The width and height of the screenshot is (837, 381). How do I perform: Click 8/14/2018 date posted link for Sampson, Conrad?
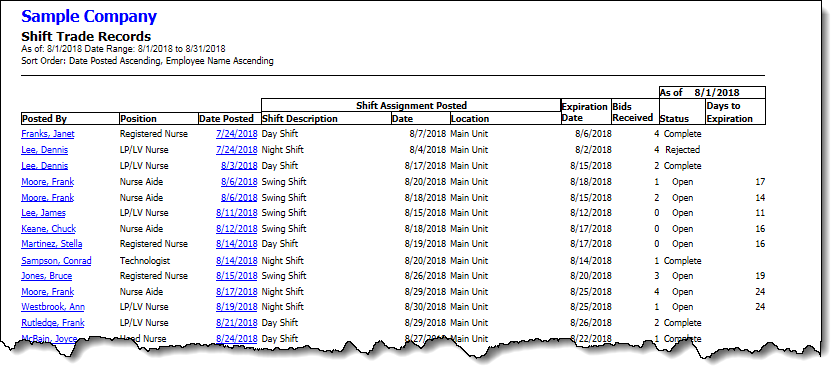tap(236, 261)
